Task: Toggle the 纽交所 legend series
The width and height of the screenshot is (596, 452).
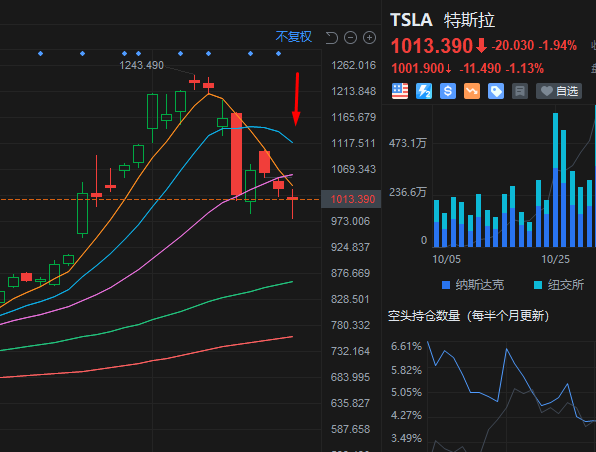Action: pos(559,285)
